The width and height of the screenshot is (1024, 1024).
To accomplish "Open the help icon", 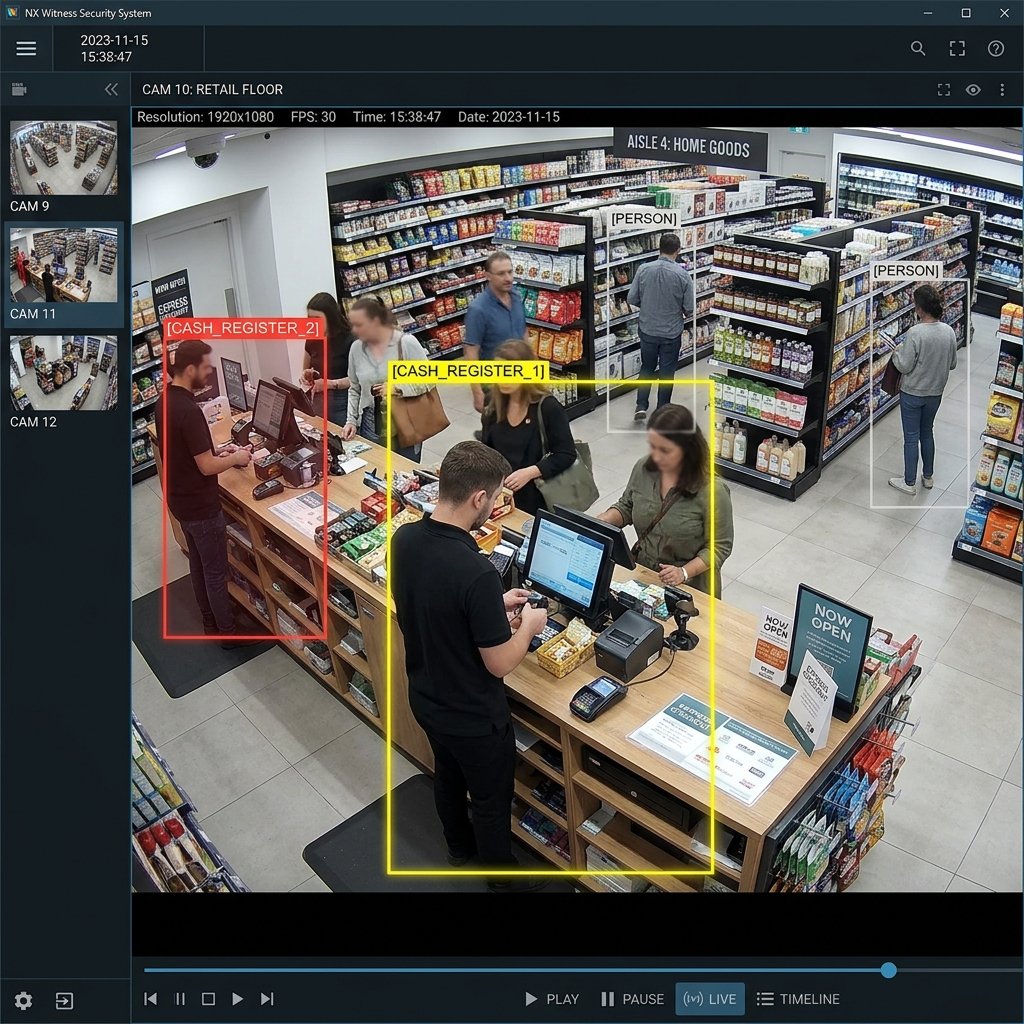I will tap(995, 48).
